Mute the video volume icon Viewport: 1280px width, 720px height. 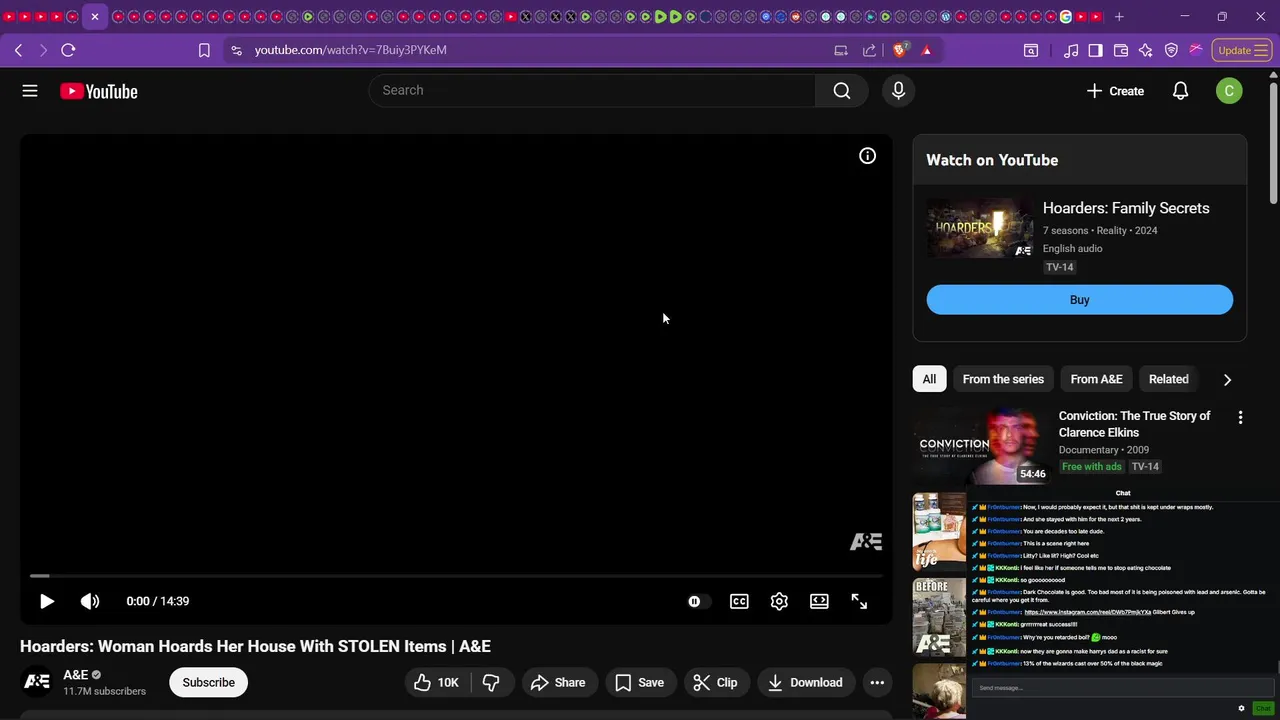click(x=90, y=601)
